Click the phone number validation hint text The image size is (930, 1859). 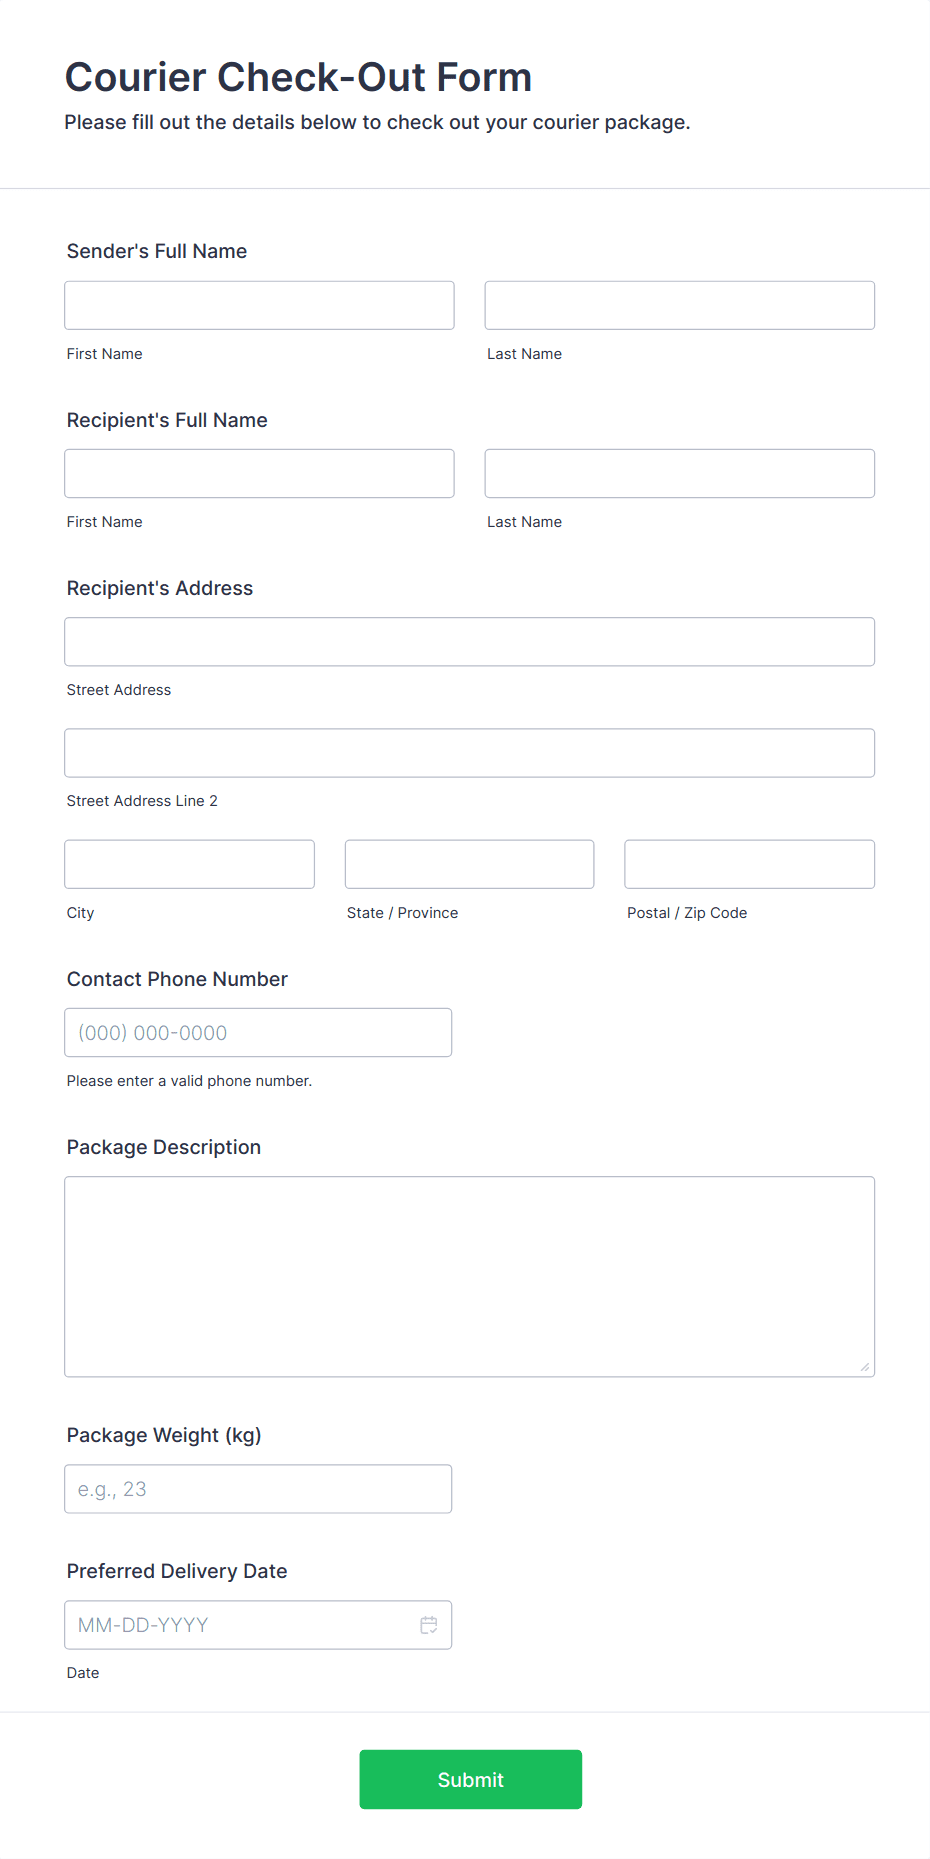(189, 1081)
